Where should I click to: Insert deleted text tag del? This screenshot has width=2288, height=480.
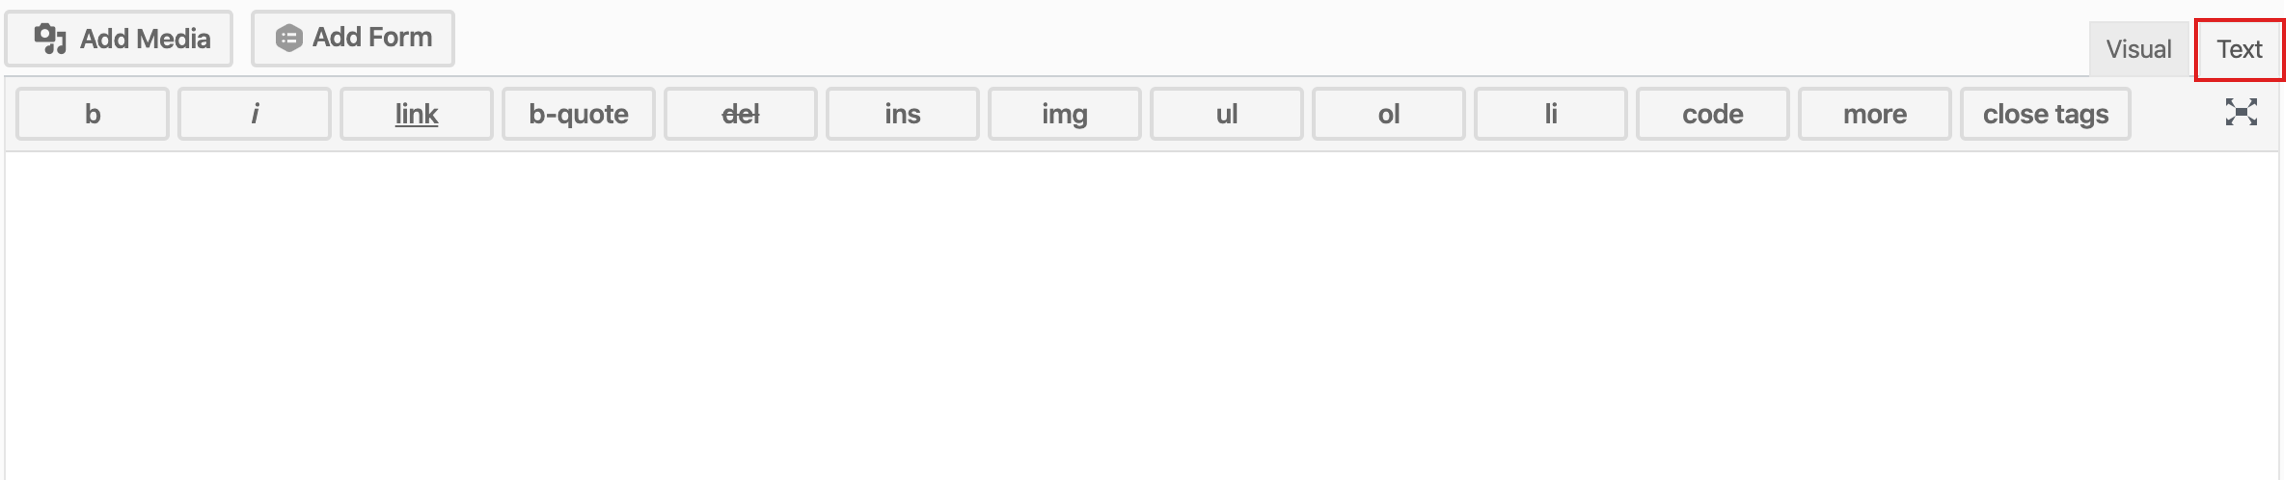click(x=740, y=114)
